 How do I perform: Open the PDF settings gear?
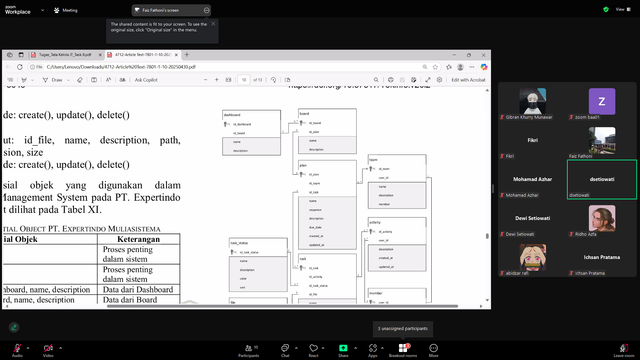[439, 80]
